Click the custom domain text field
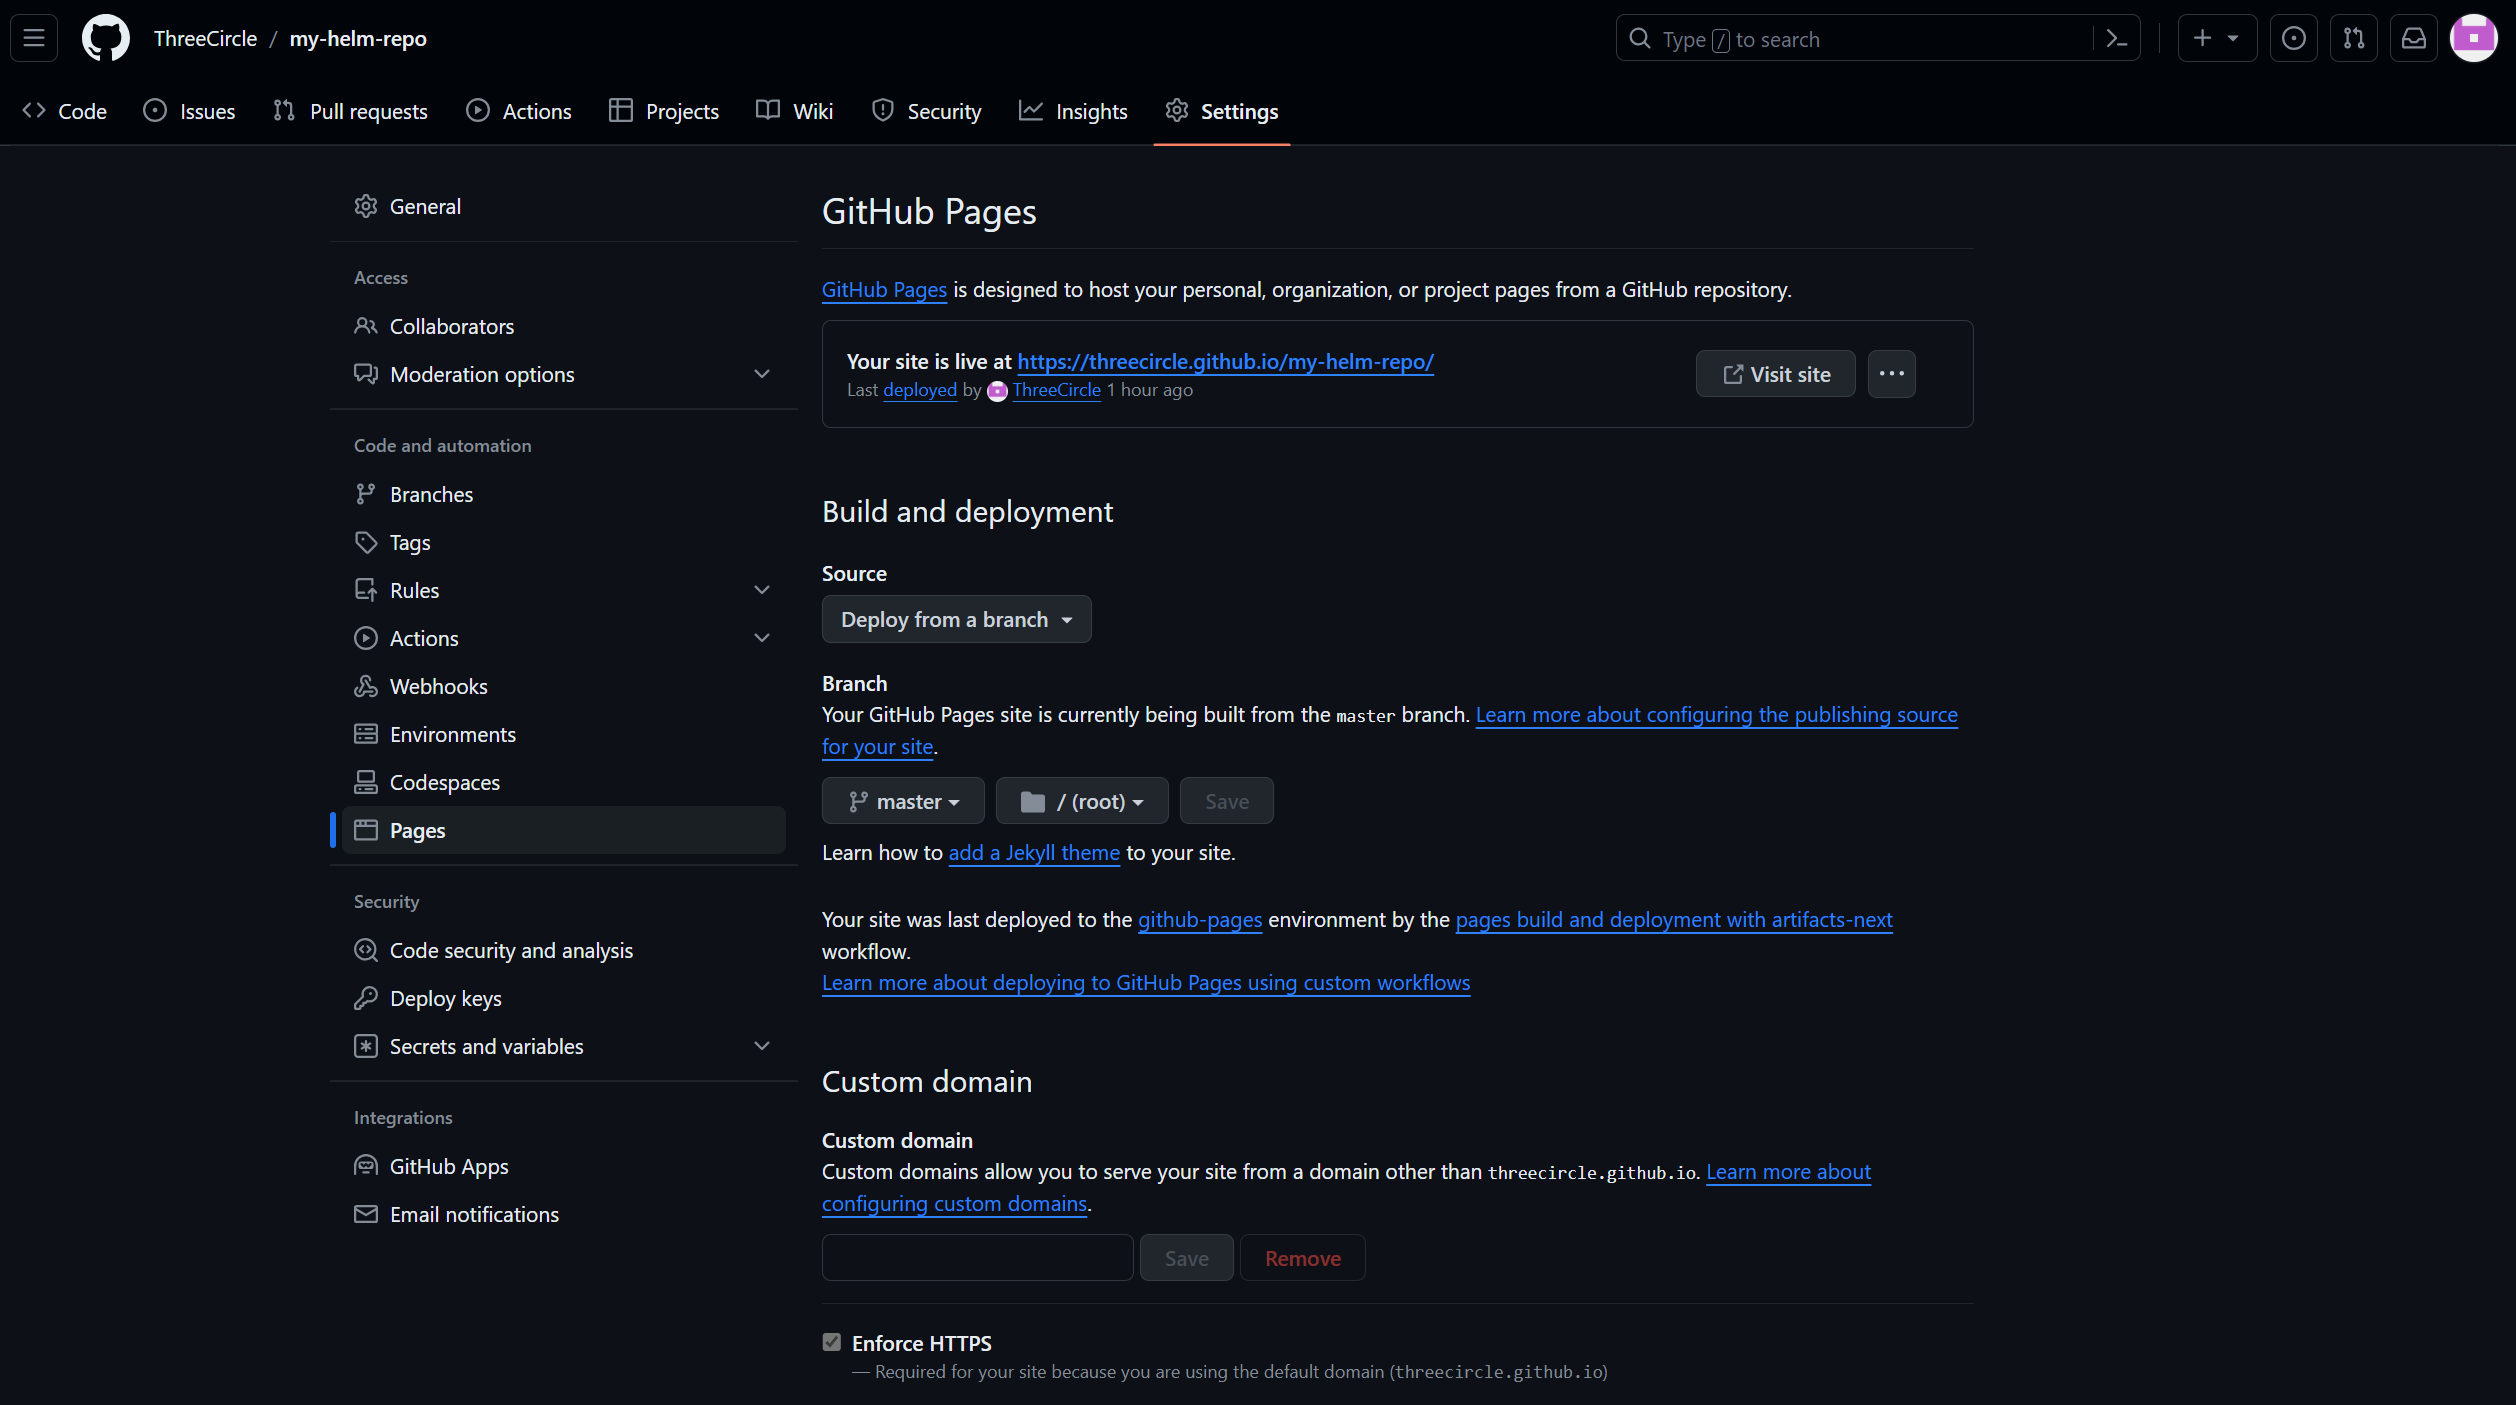This screenshot has height=1405, width=2516. 977,1258
